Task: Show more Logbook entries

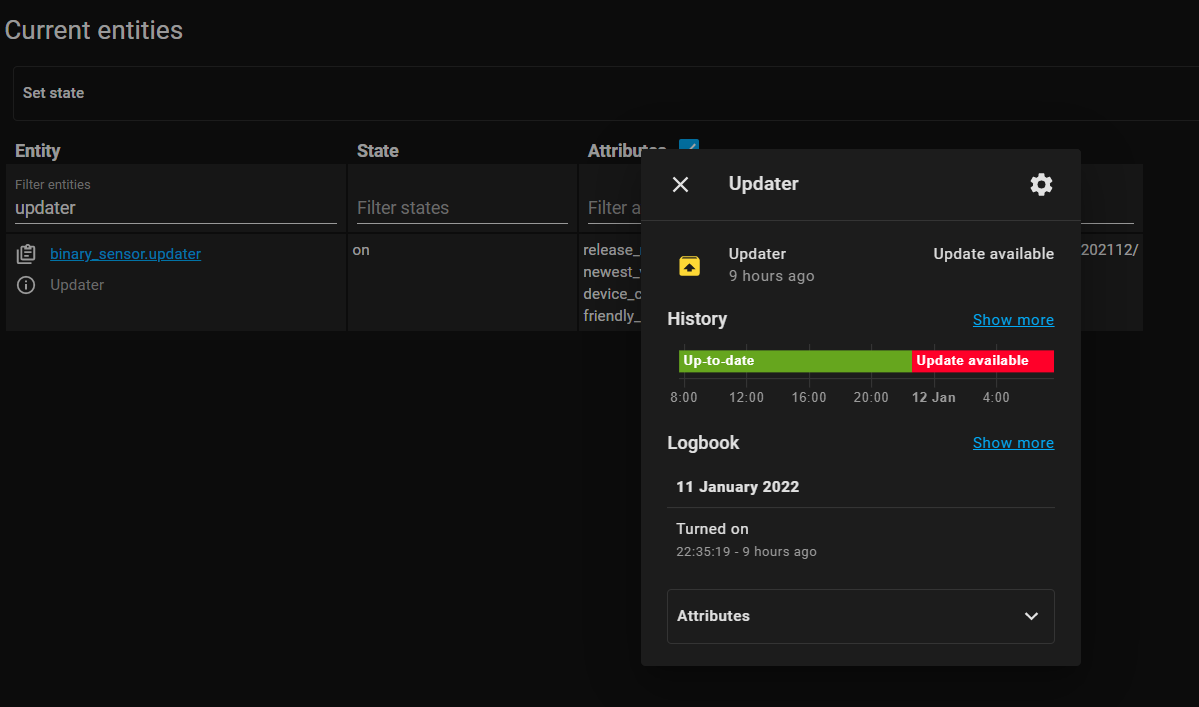Action: point(1012,443)
